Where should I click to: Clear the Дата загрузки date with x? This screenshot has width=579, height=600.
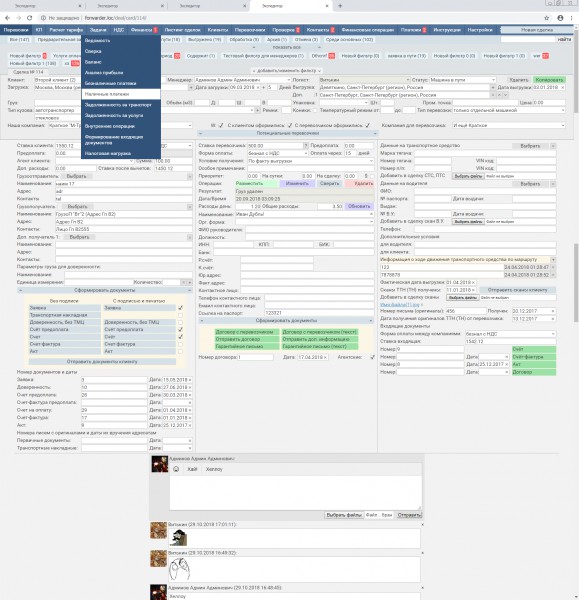pyautogui.click(x=258, y=88)
